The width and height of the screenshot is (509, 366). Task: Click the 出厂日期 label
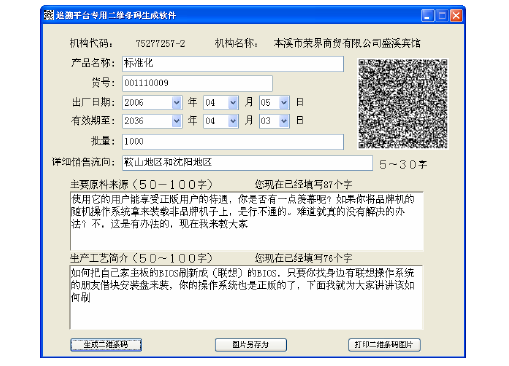click(x=93, y=102)
